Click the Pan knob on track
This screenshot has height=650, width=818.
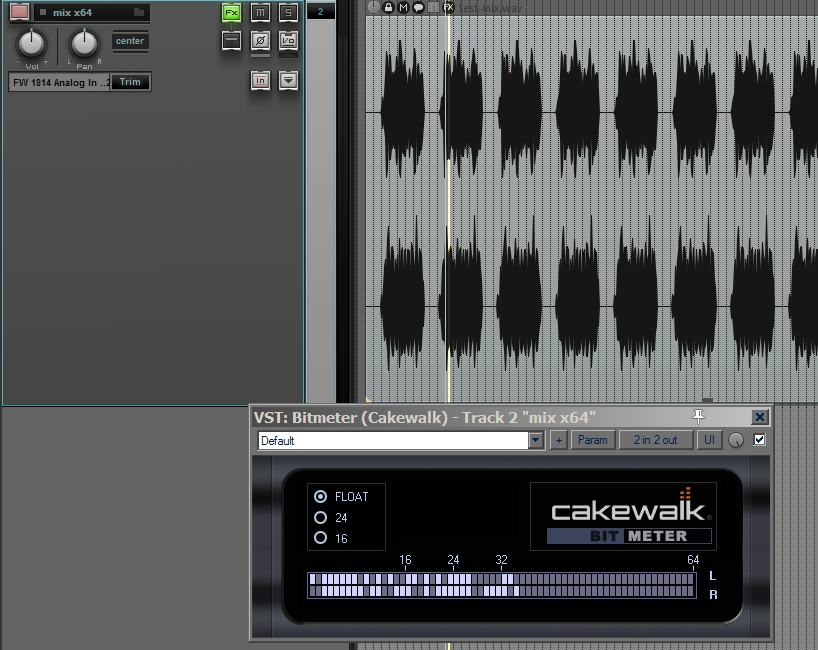point(84,43)
